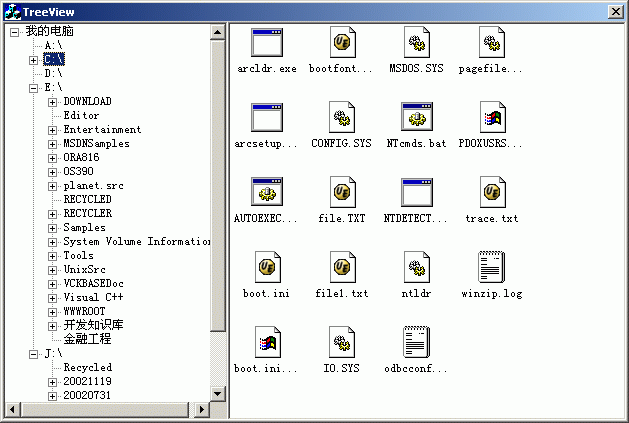Select the D:\ drive in tree

click(x=53, y=73)
